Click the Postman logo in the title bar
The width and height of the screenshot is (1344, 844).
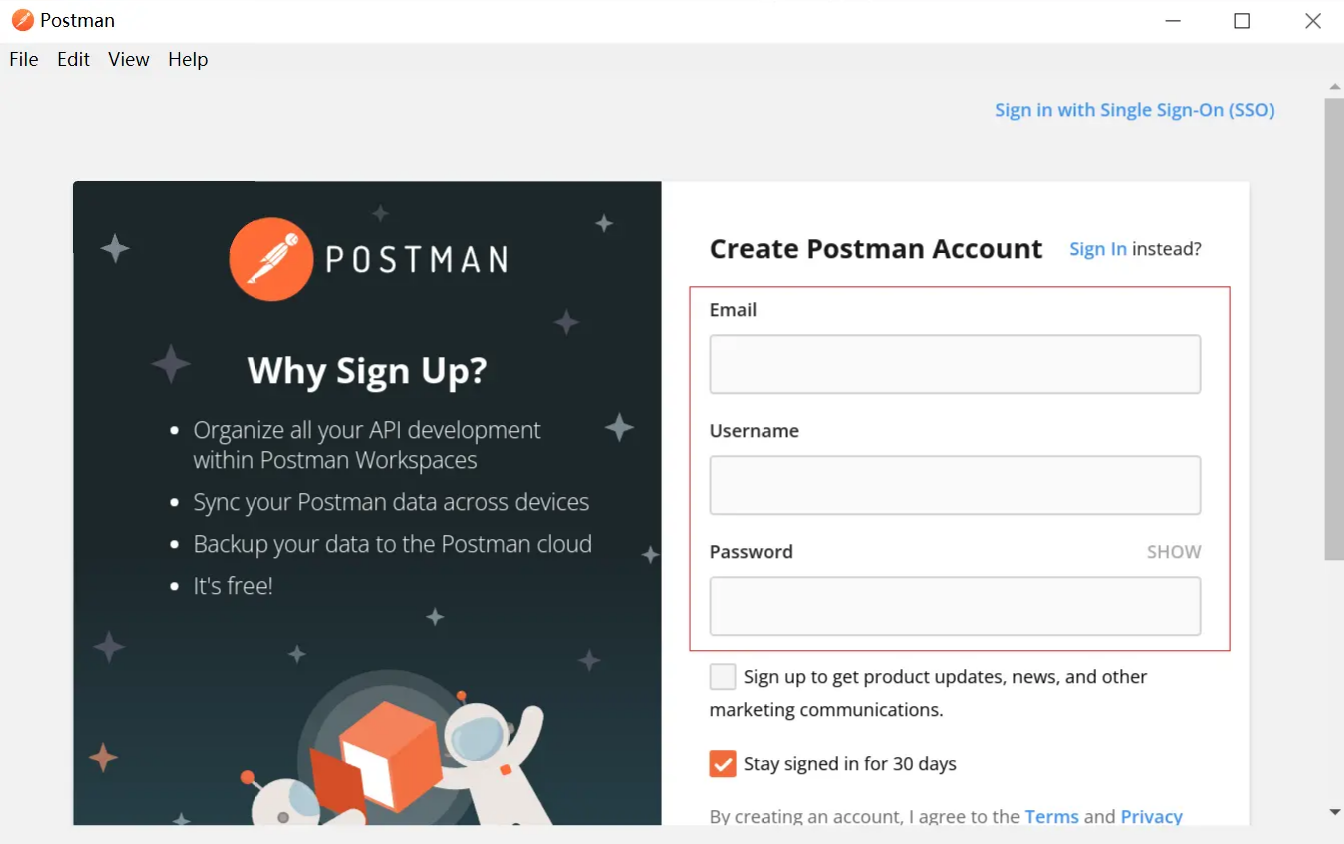coord(22,20)
